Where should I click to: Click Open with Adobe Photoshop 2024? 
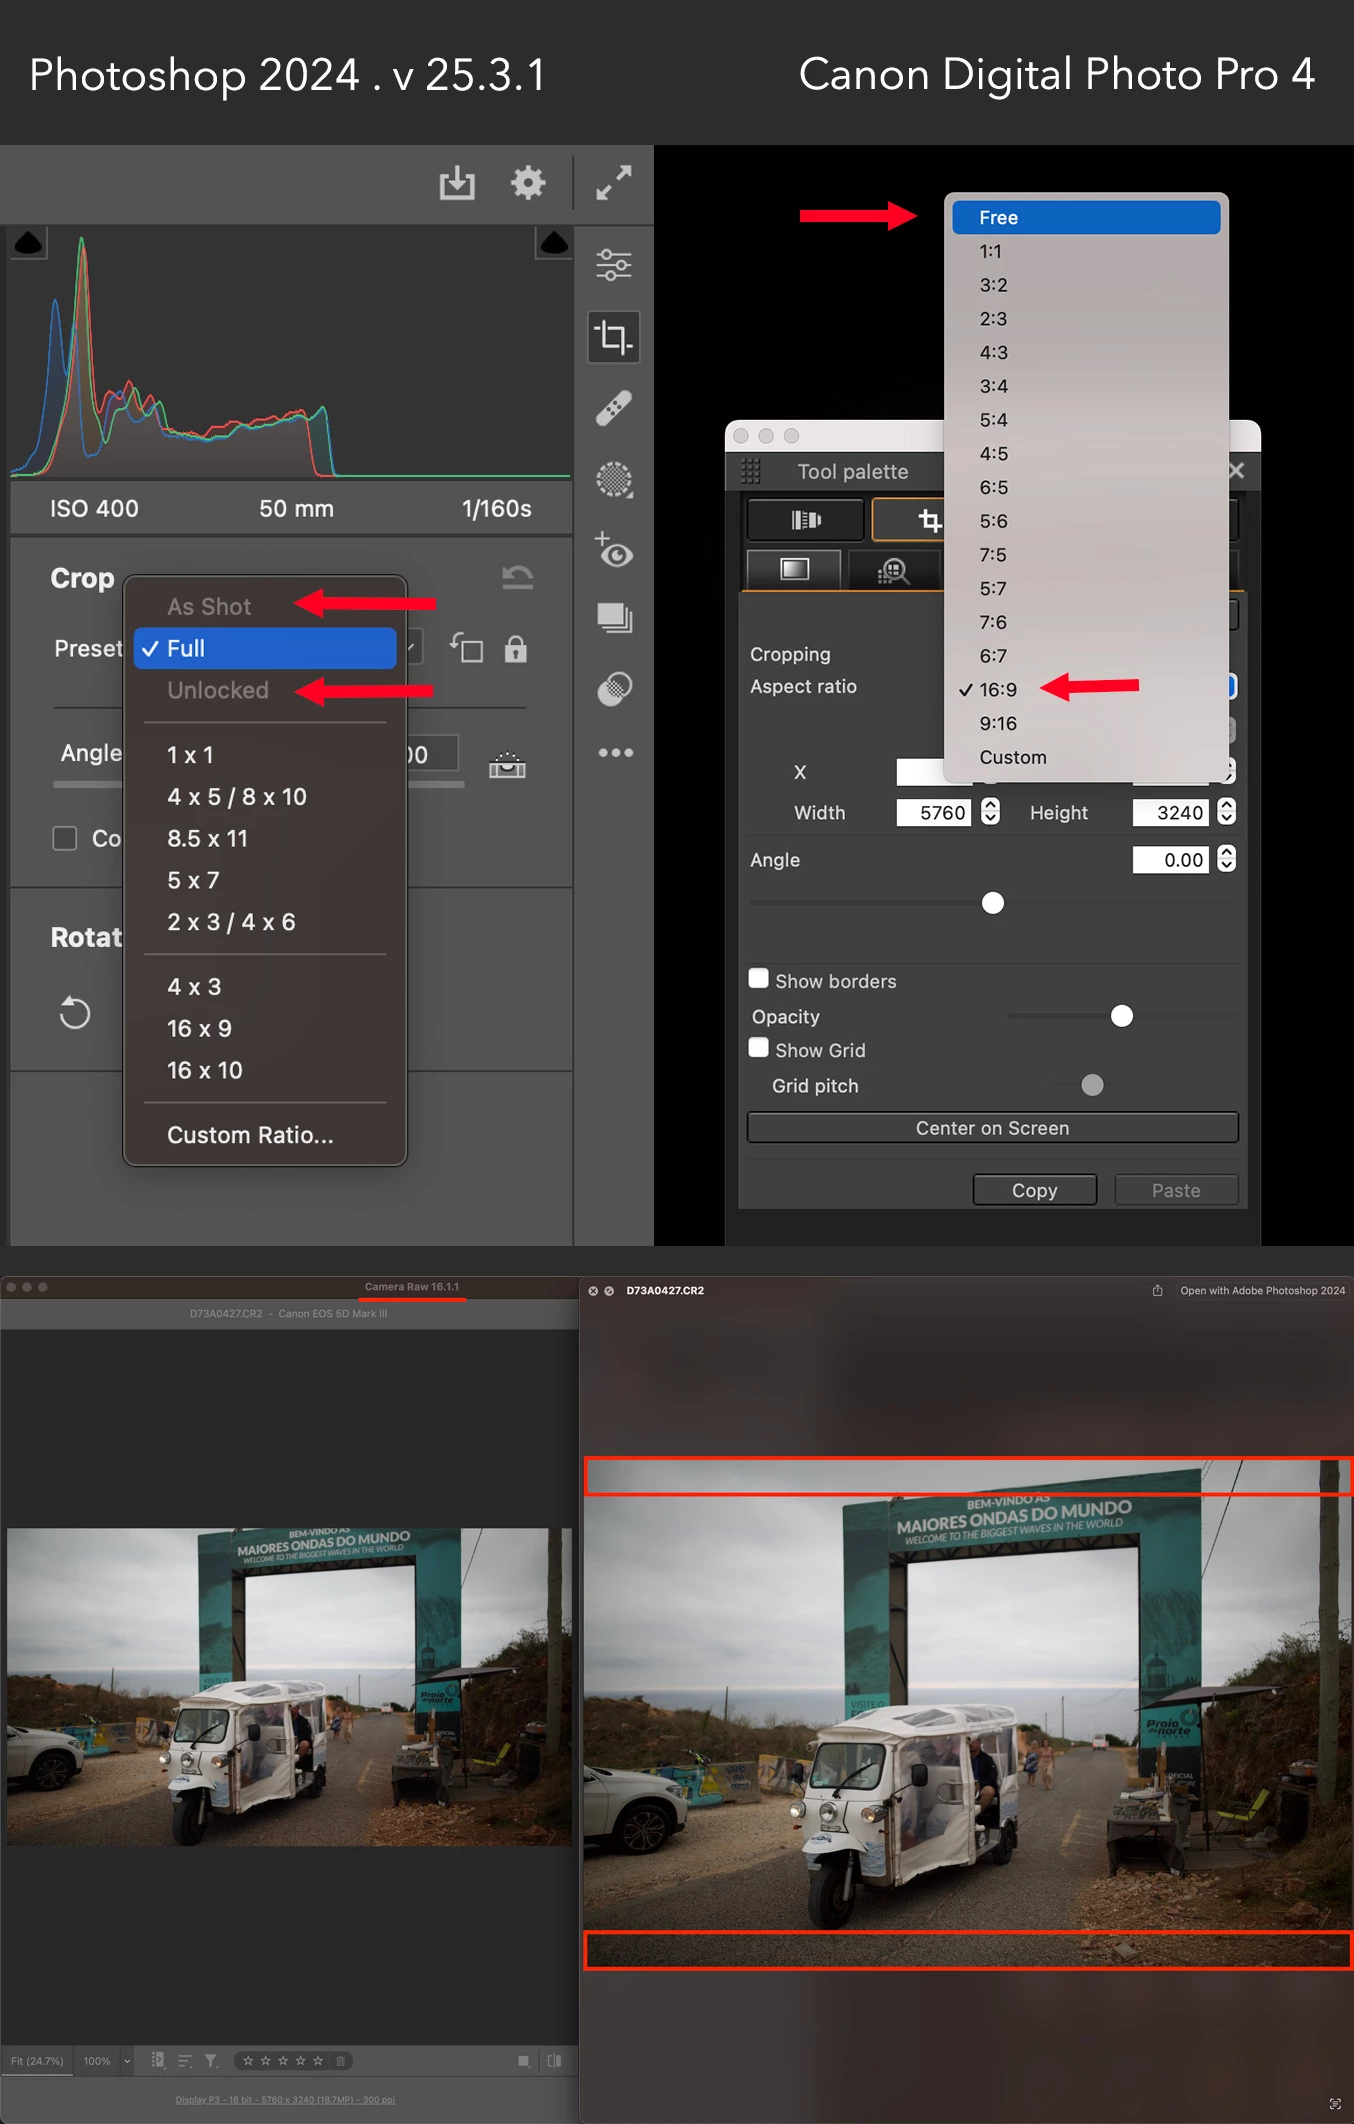click(1262, 1291)
